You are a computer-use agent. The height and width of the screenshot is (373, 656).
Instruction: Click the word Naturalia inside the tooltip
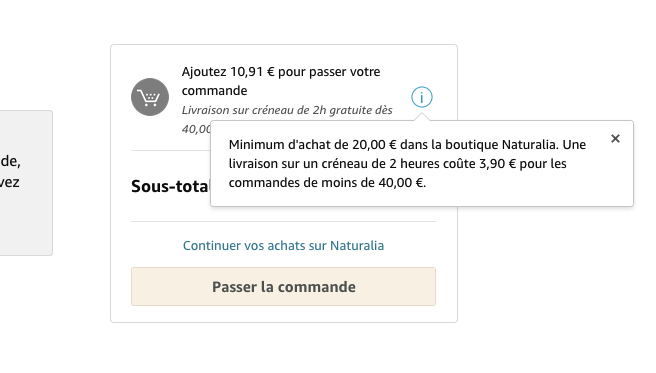pos(530,145)
